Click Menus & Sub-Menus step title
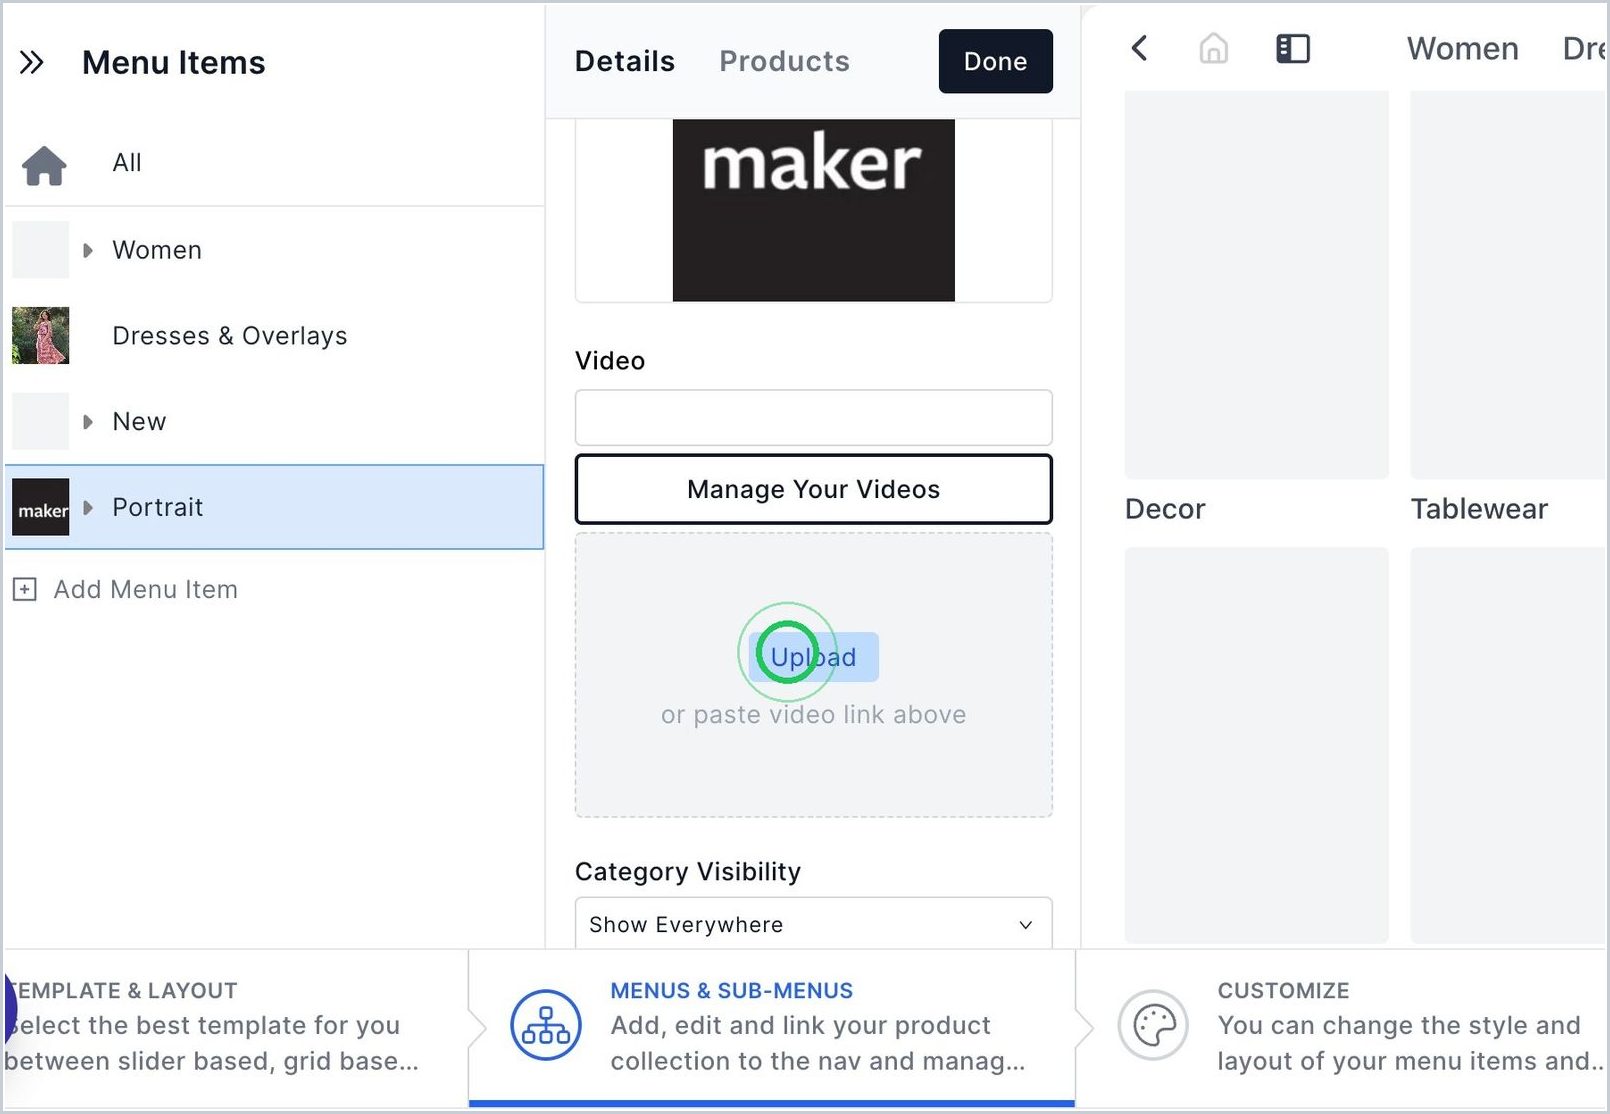 click(732, 990)
